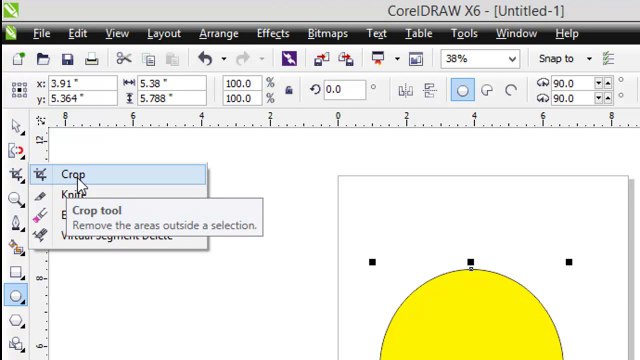Cut selection with the scissors icon
The height and width of the screenshot is (360, 640).
click(124, 58)
